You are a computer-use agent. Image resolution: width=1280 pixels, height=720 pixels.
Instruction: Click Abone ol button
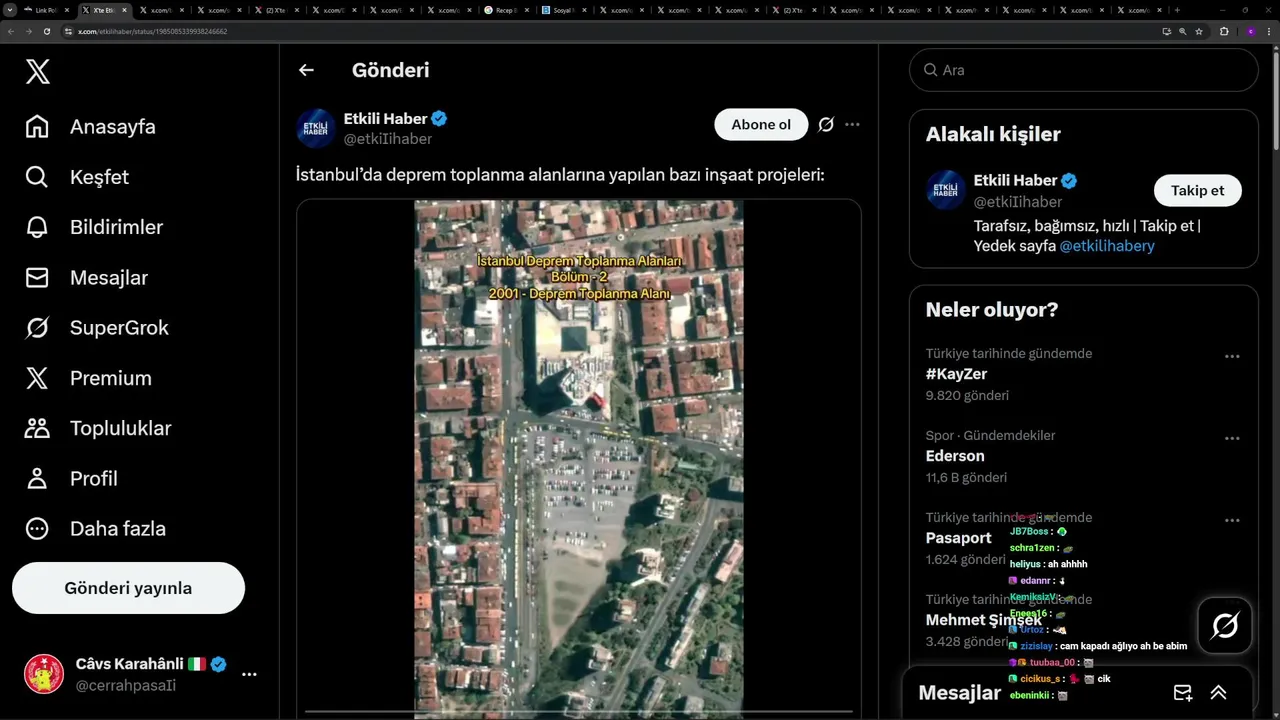(761, 125)
